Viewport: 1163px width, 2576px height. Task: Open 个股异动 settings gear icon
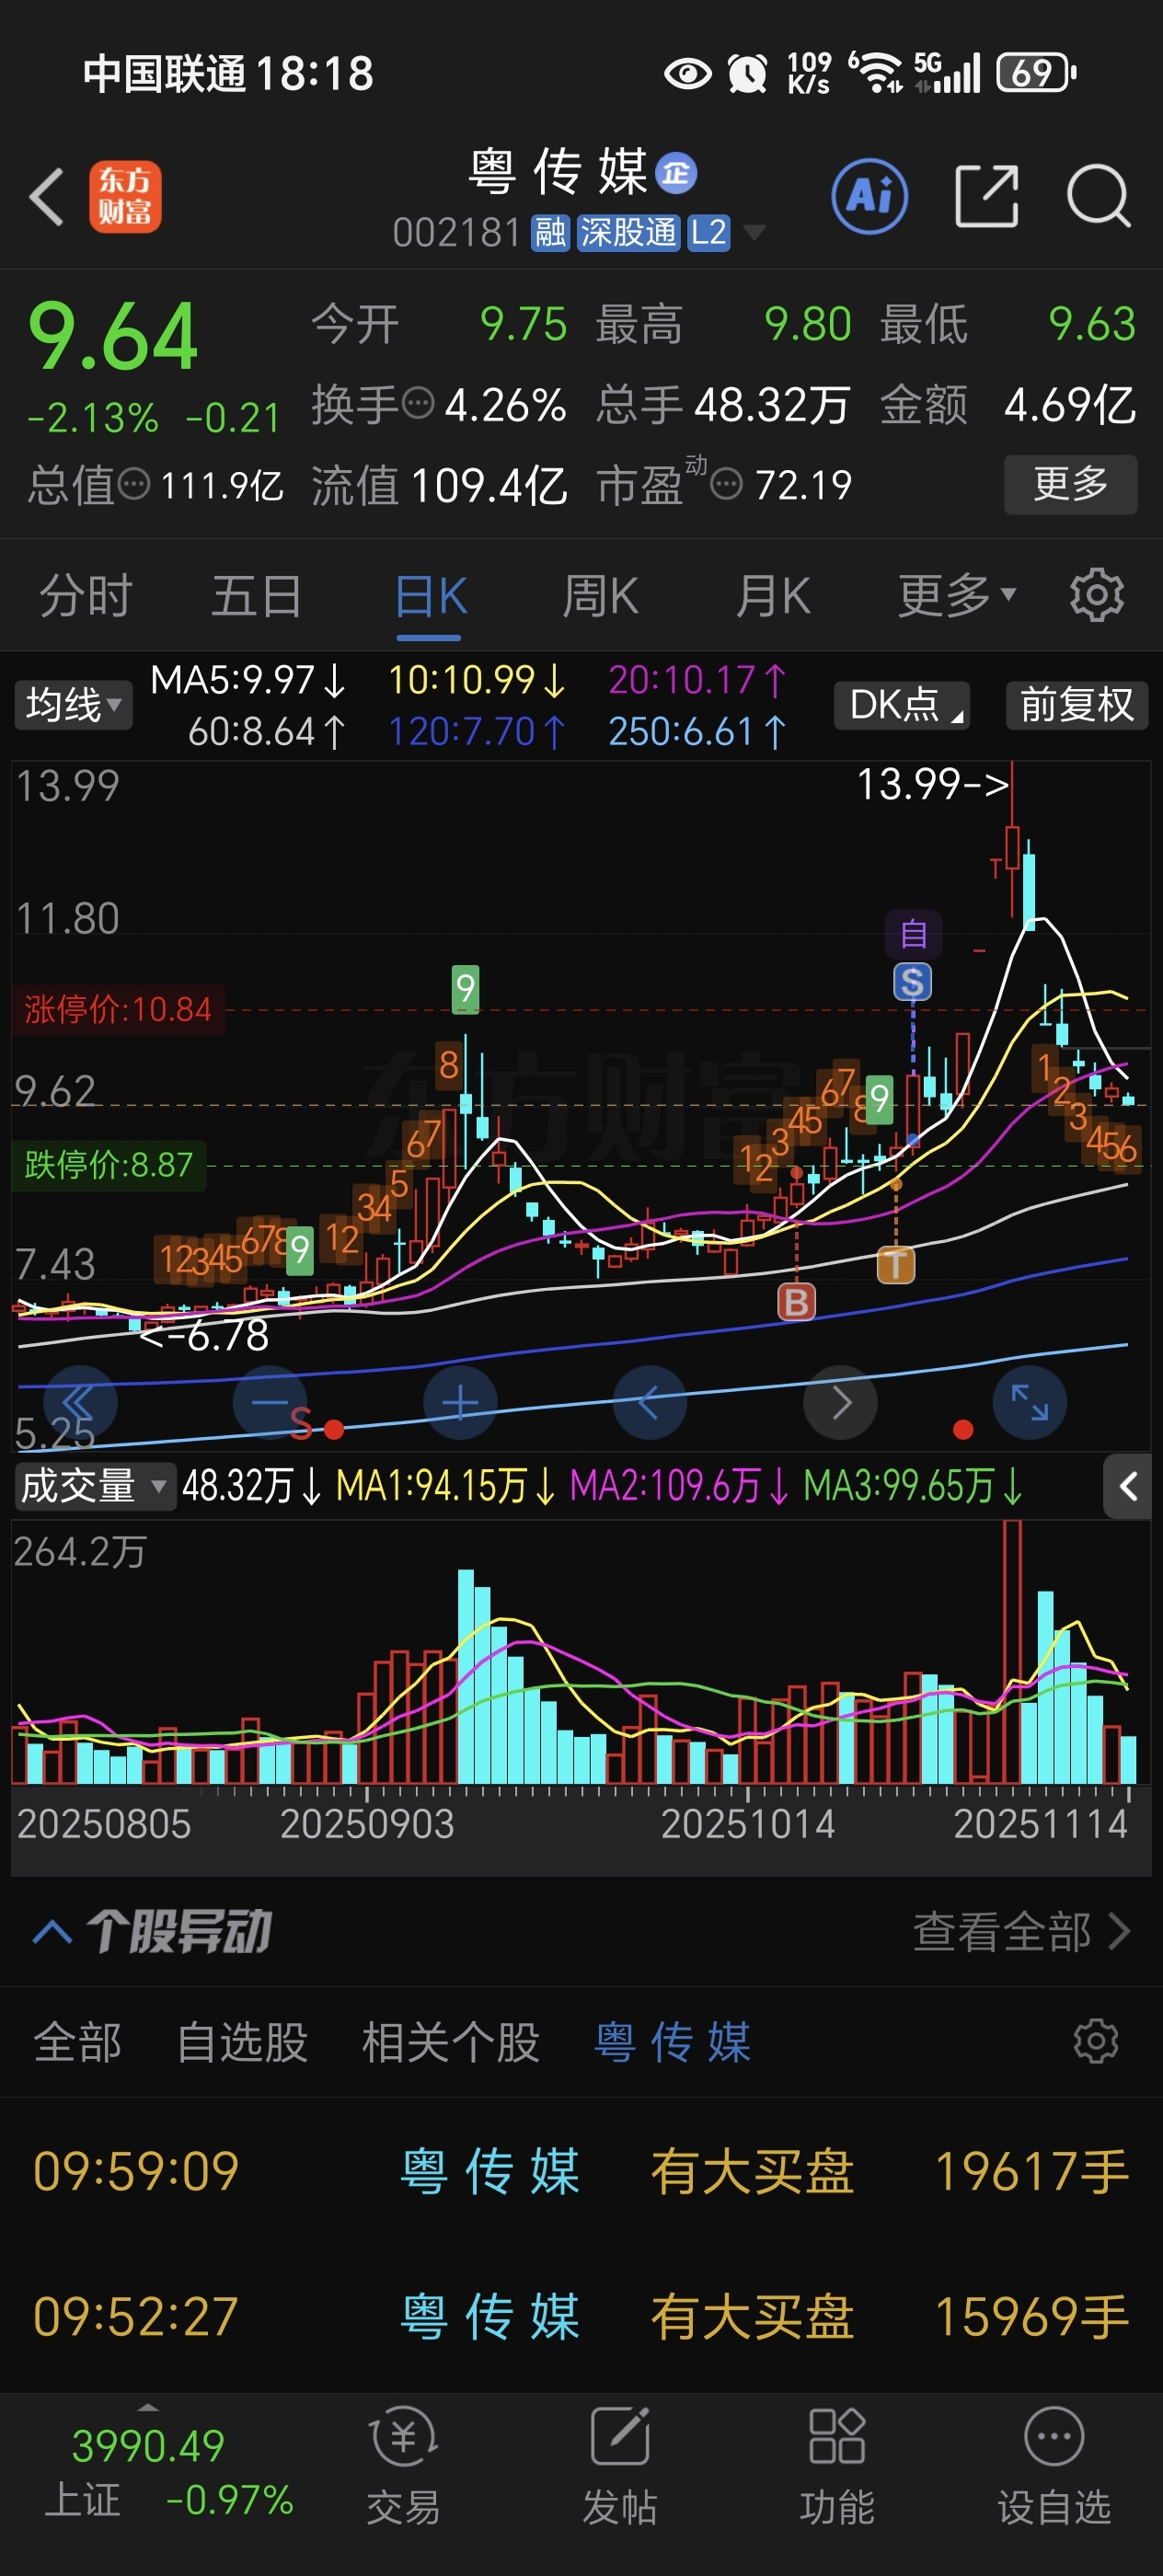point(1095,2042)
